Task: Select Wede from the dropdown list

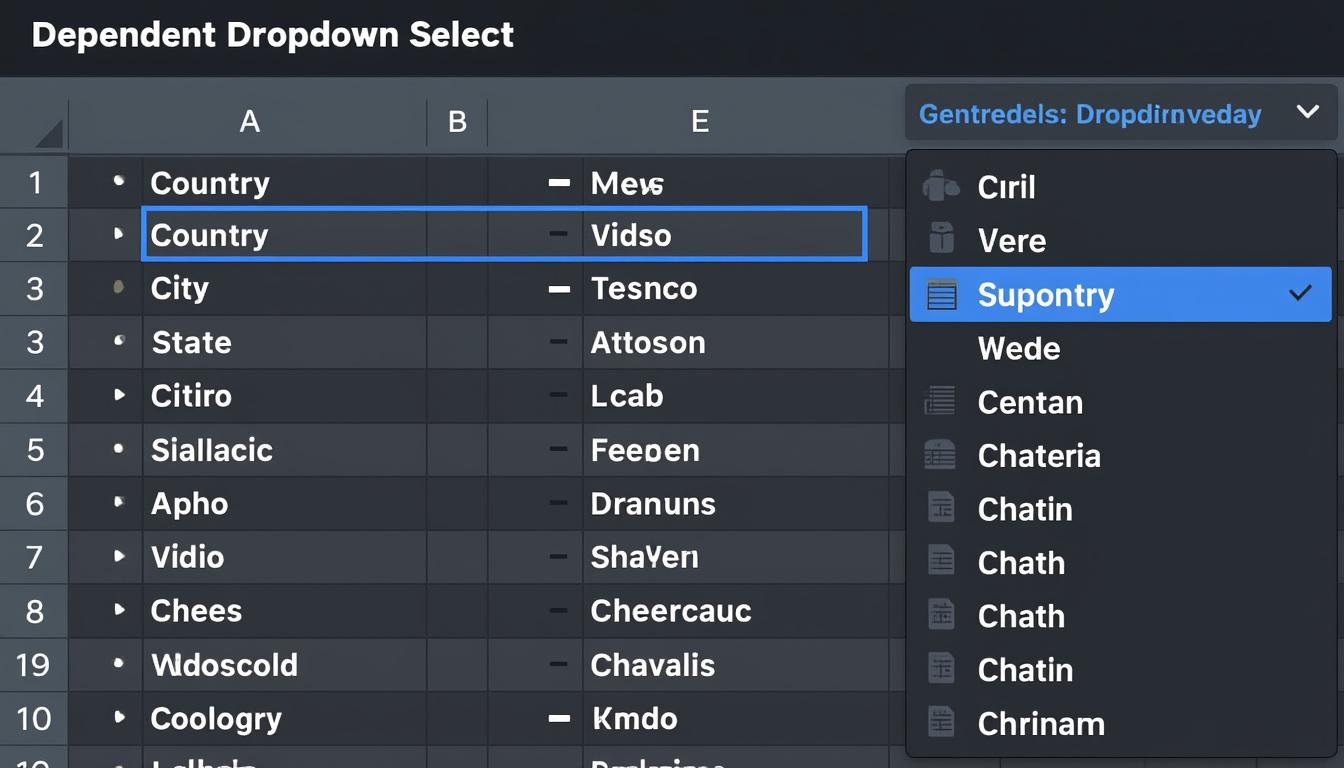Action: pos(1018,348)
